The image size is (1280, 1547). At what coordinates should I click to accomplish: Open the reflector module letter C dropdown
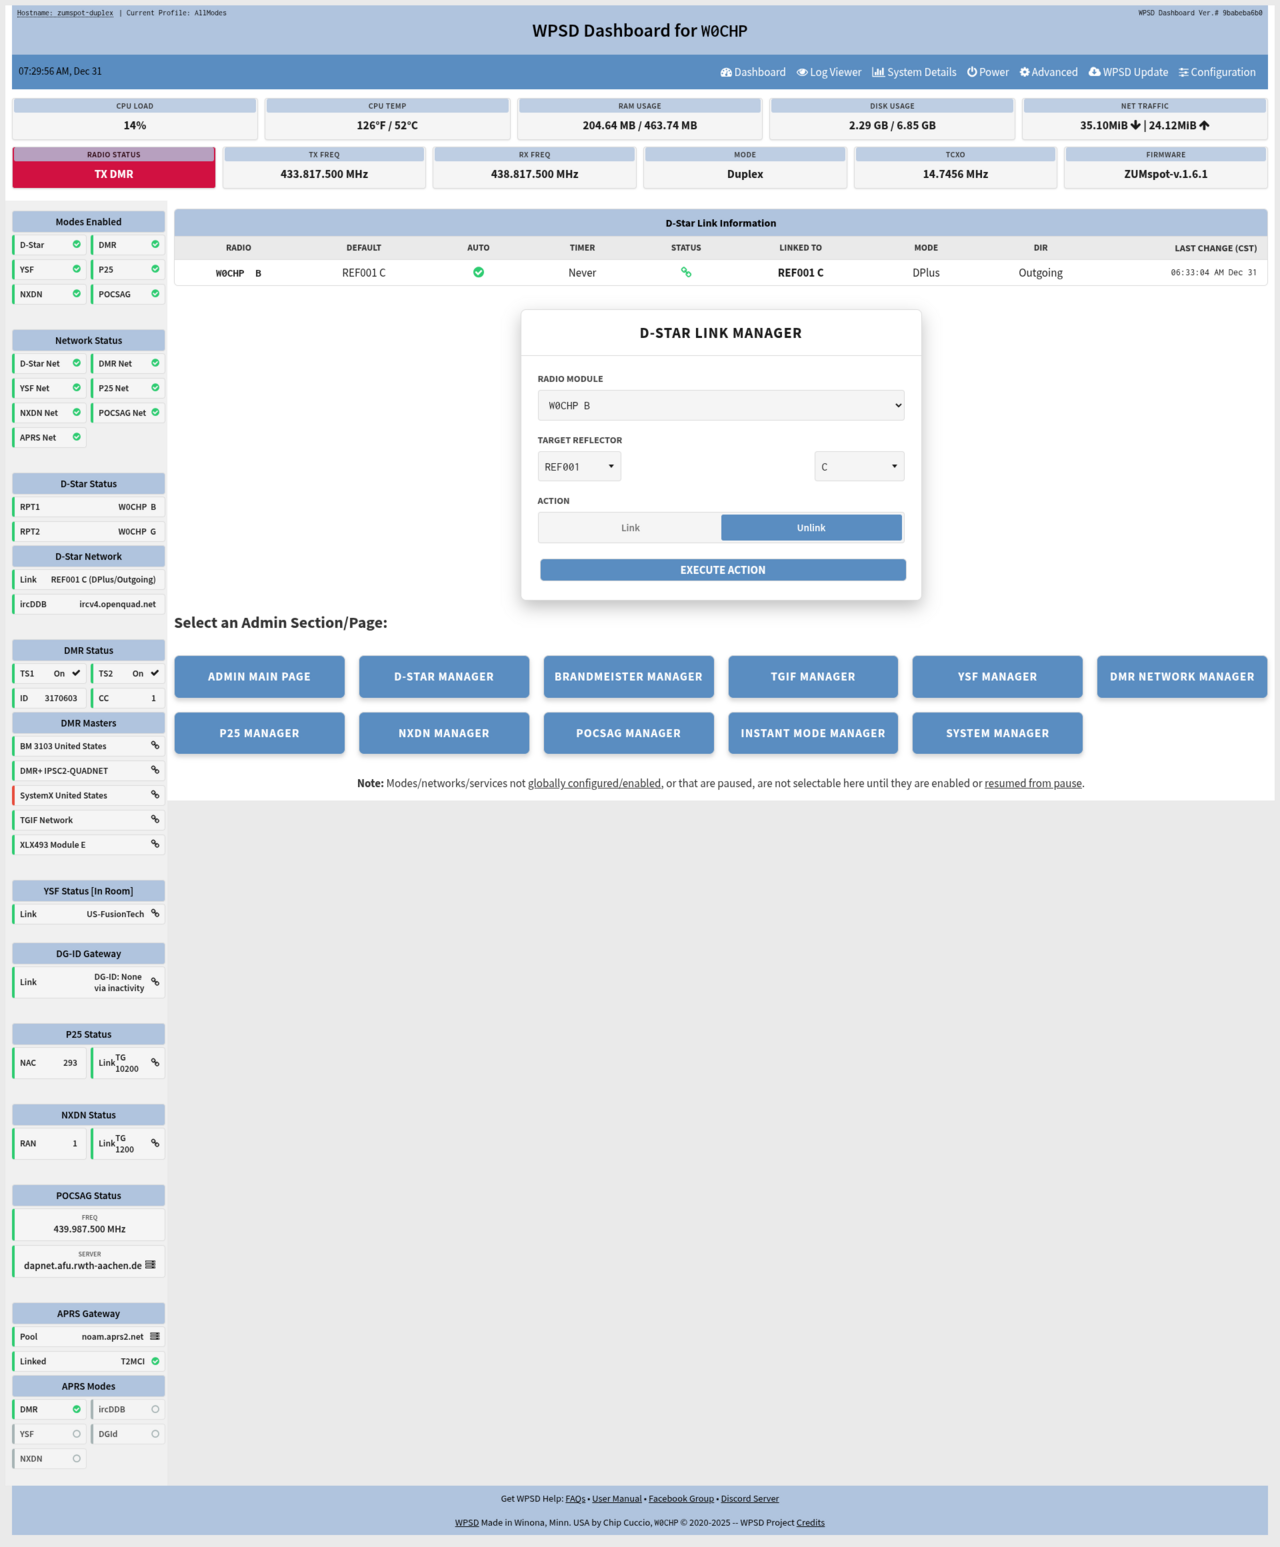point(859,467)
